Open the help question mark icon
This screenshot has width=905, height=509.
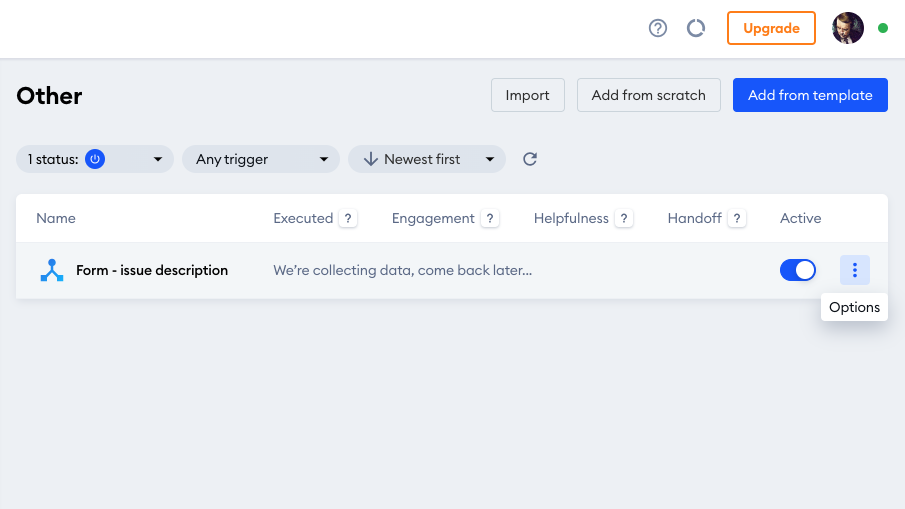point(657,28)
